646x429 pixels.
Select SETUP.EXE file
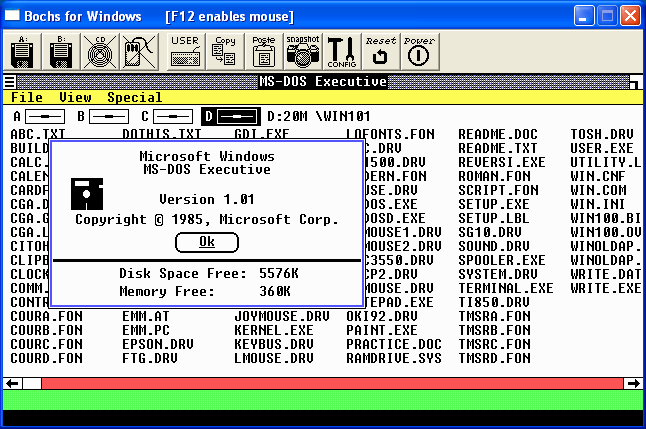[x=494, y=204]
